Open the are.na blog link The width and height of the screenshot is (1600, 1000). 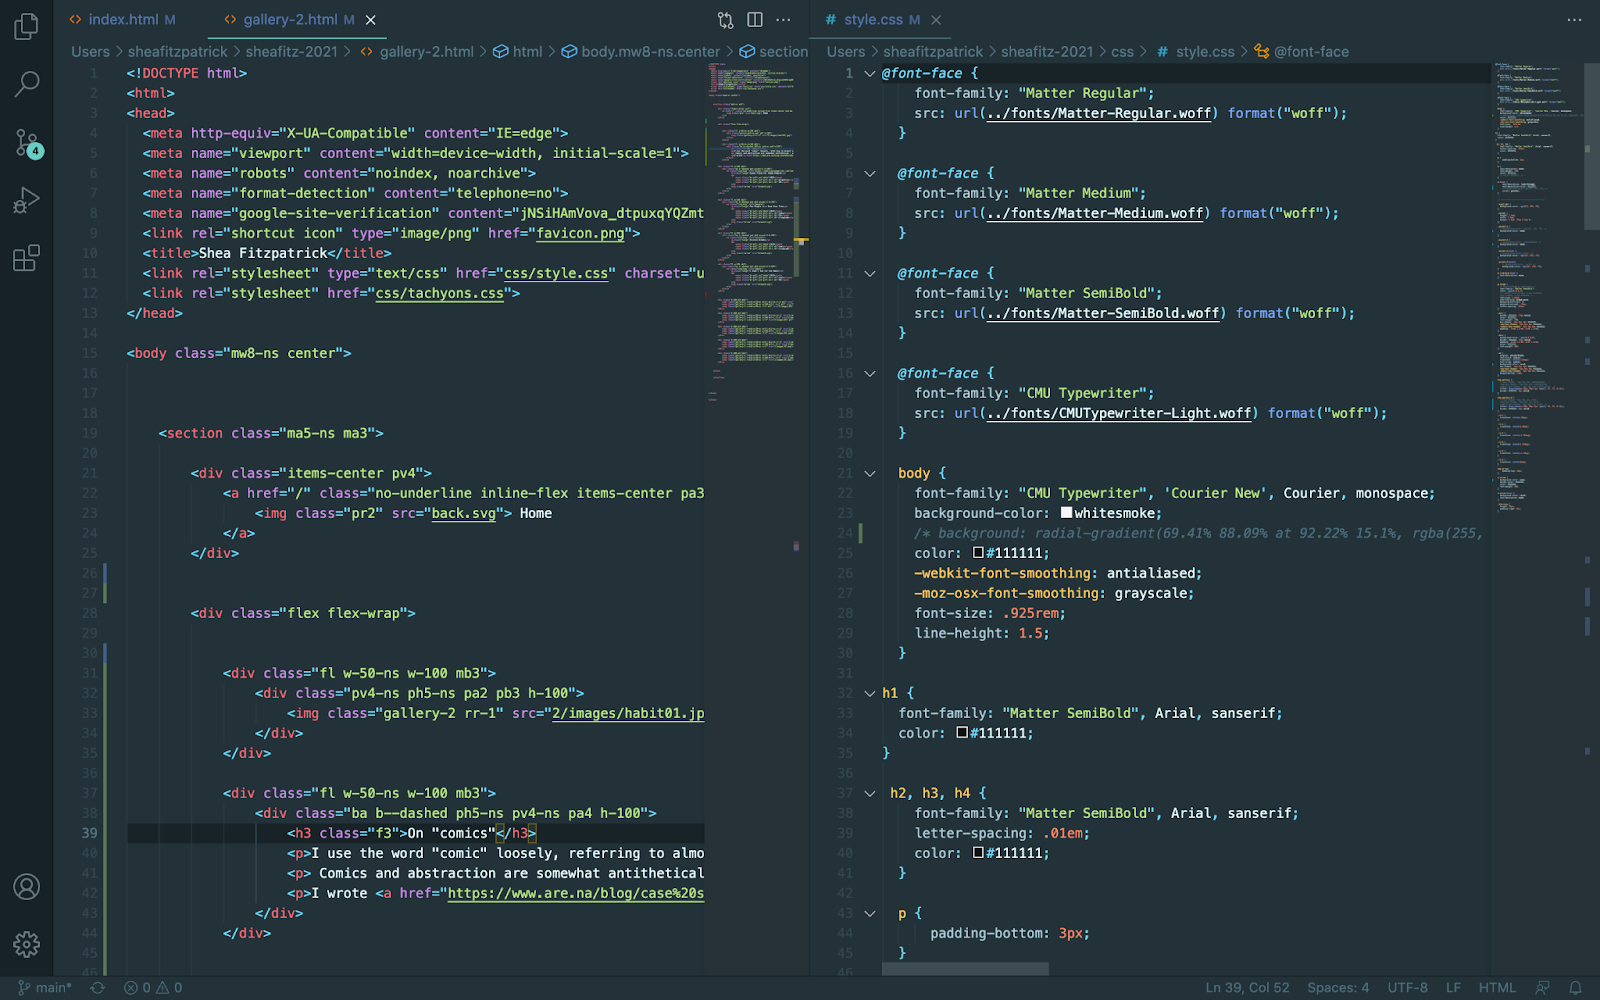tap(573, 893)
